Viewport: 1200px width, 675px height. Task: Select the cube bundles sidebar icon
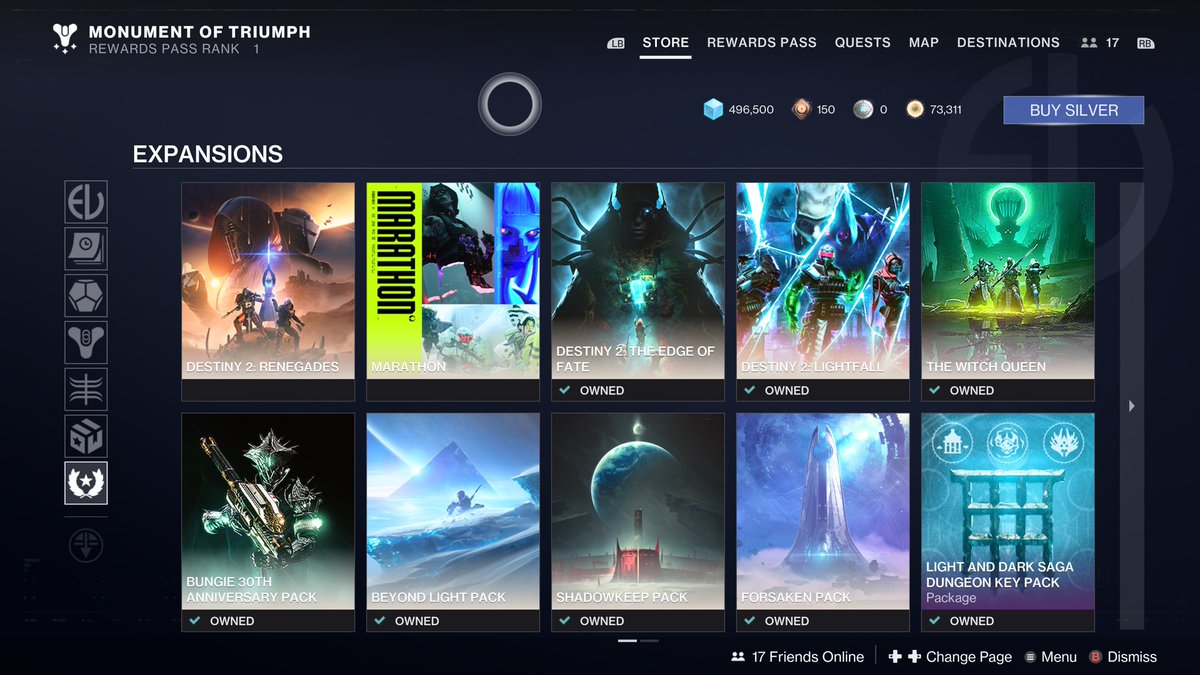click(x=86, y=436)
